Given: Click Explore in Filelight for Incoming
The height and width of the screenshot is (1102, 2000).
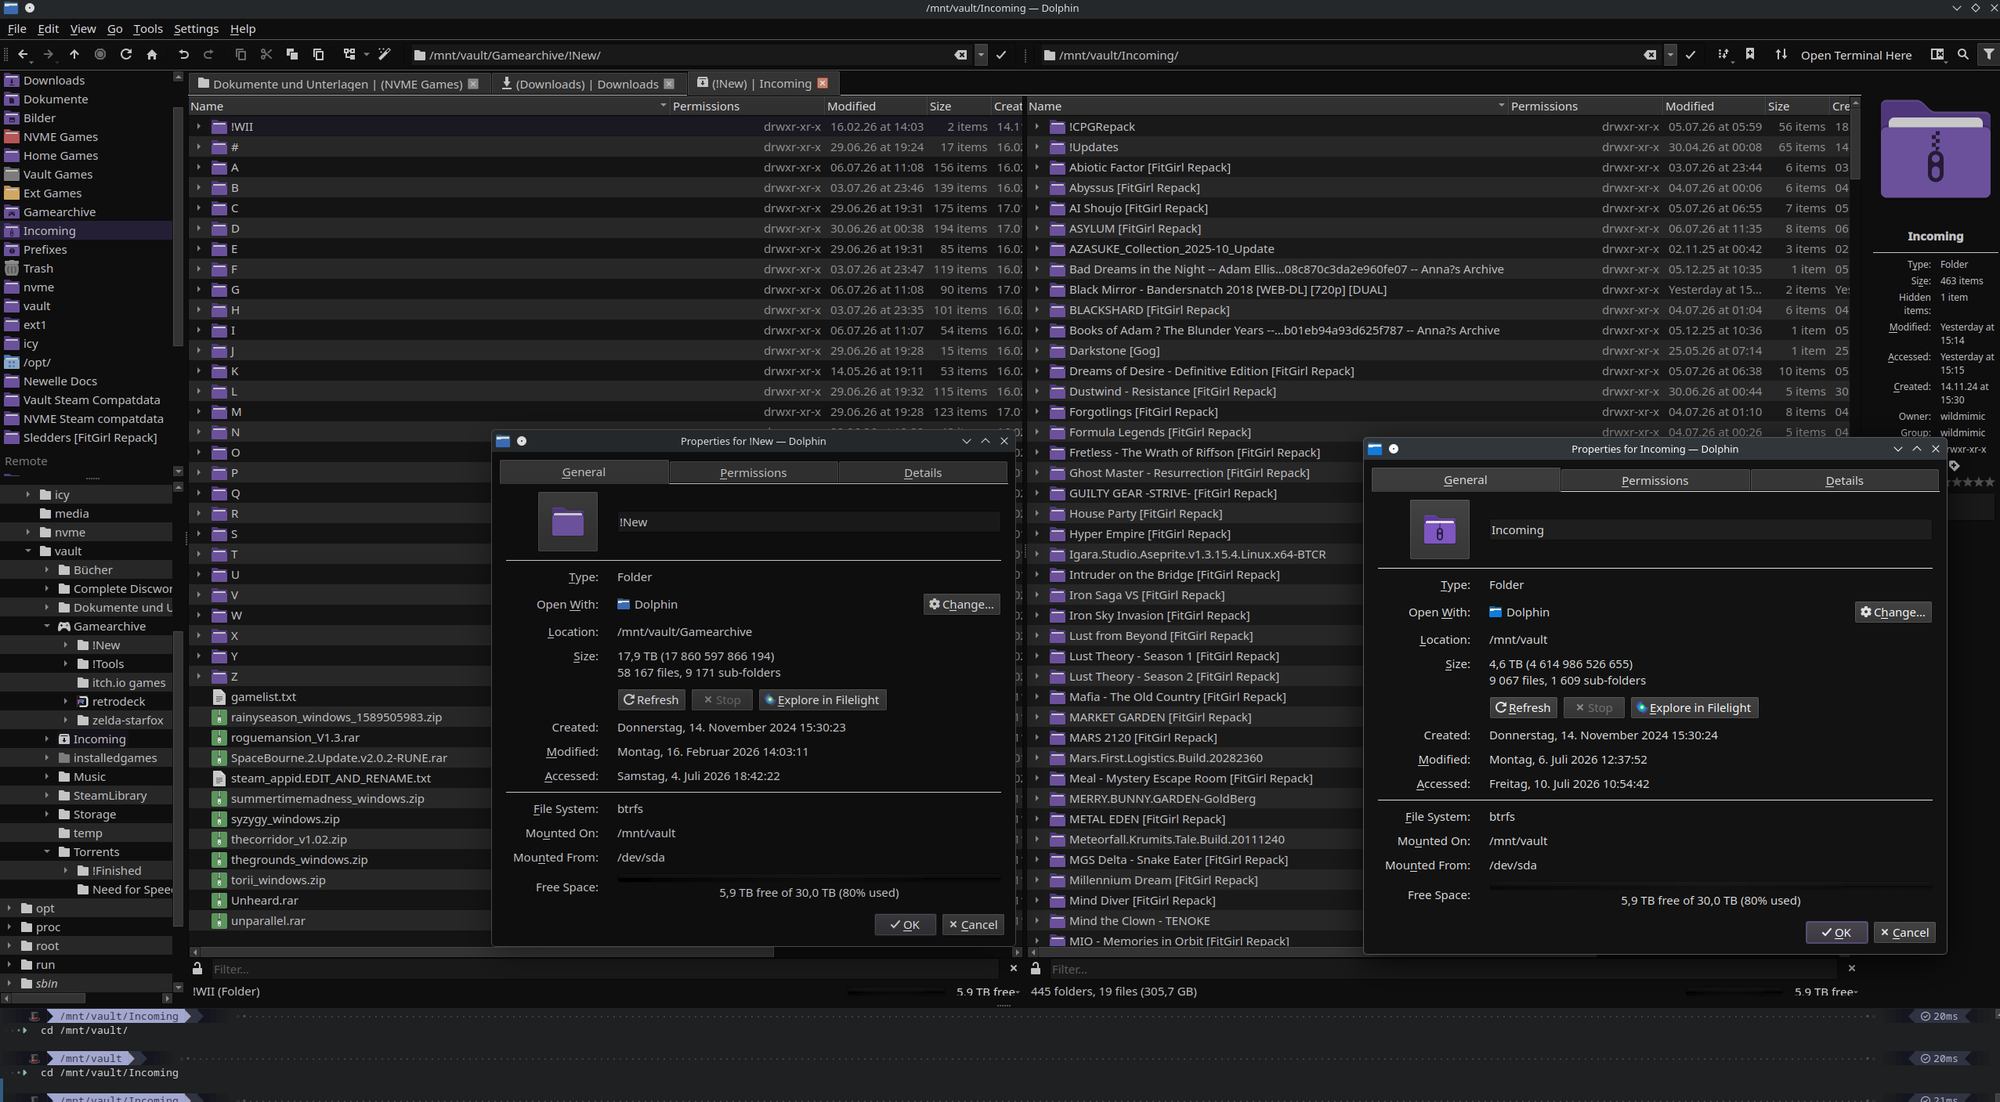Looking at the screenshot, I should (1695, 708).
